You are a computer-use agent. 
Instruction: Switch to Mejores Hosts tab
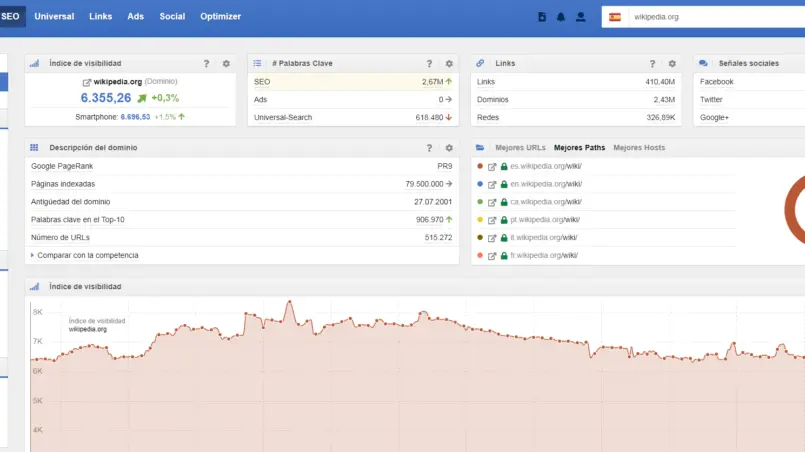(x=639, y=147)
